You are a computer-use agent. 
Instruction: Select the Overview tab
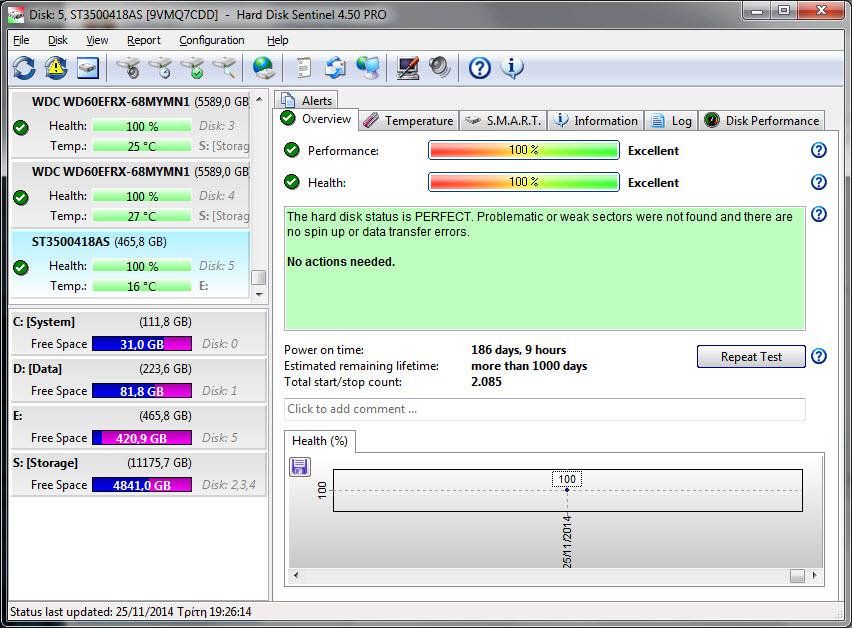click(x=316, y=119)
